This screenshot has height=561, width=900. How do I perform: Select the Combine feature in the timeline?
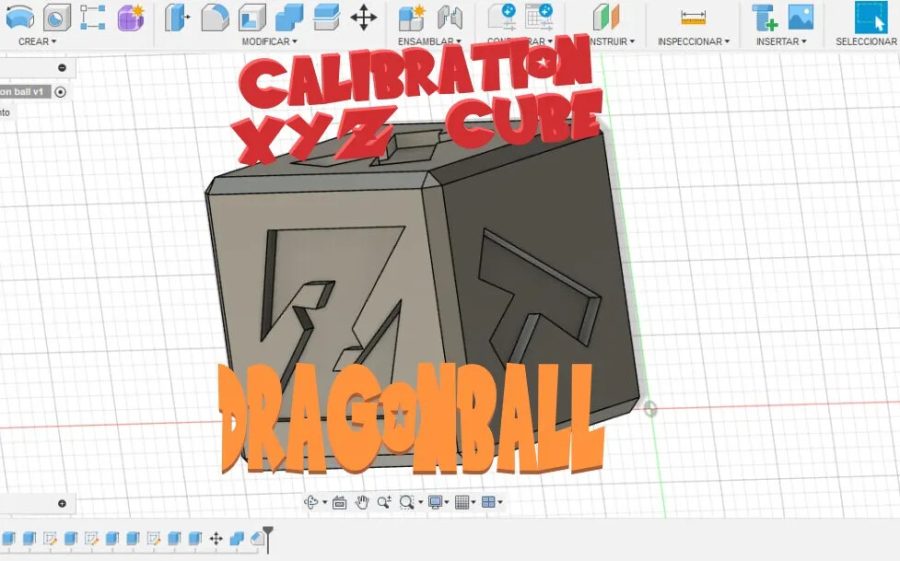click(236, 539)
